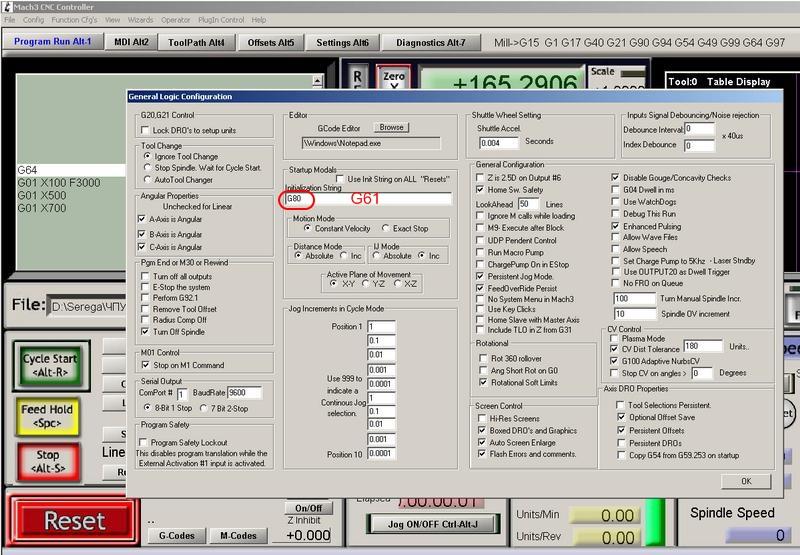Image resolution: width=800 pixels, height=555 pixels.
Task: Switch to the ToolPath Alt4 tab
Action: pos(196,42)
